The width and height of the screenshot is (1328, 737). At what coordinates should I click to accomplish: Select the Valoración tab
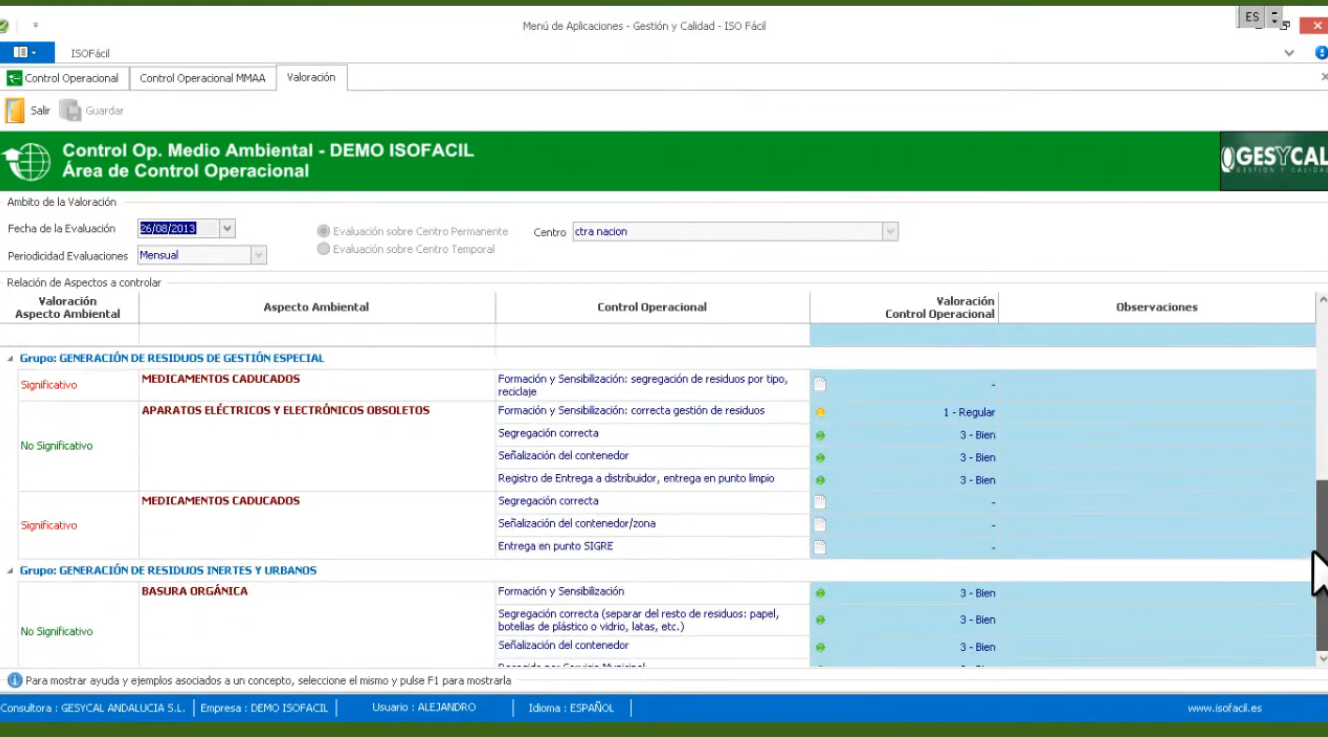[x=311, y=77]
